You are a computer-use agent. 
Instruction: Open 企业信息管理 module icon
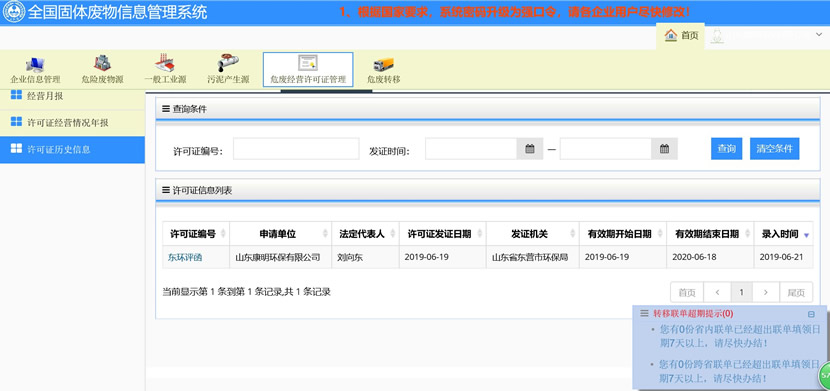pos(35,64)
